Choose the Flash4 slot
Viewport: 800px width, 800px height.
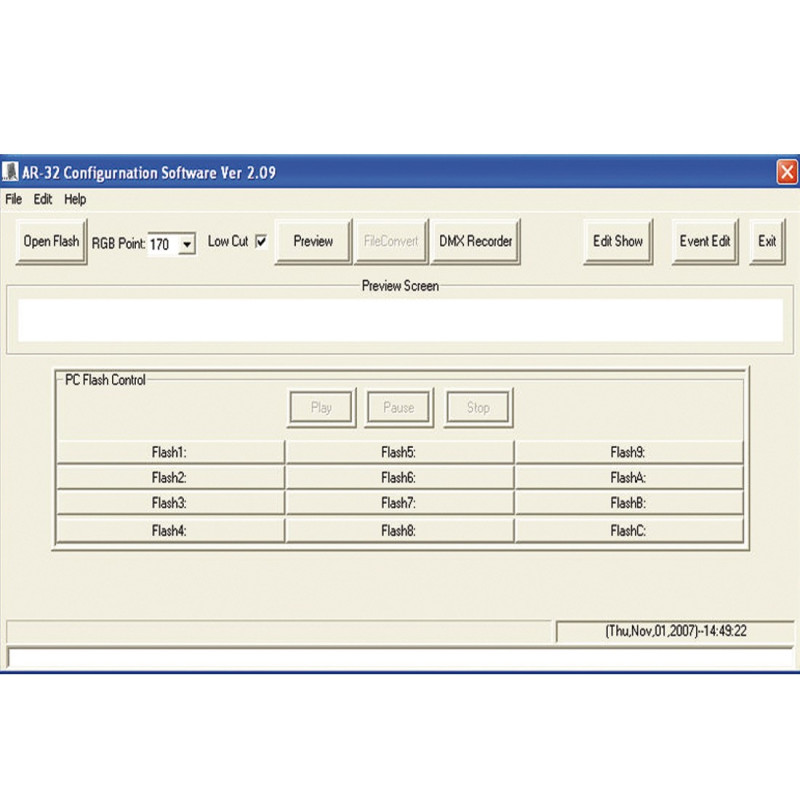pos(170,531)
